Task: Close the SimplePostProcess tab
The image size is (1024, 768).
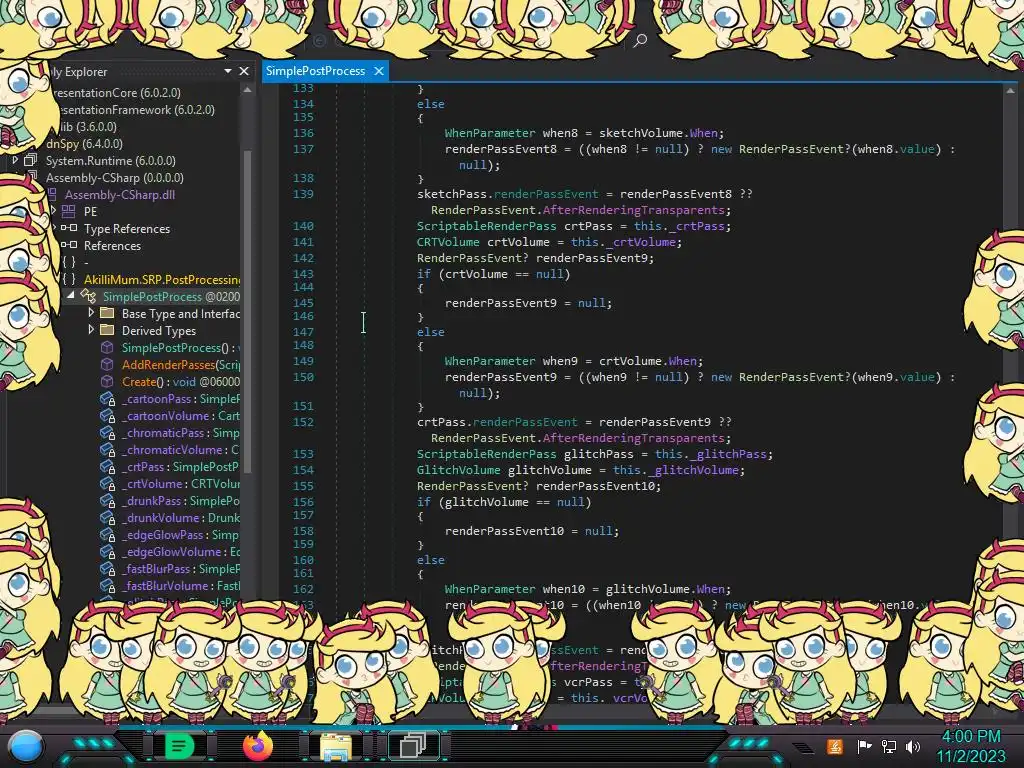Action: [x=379, y=71]
